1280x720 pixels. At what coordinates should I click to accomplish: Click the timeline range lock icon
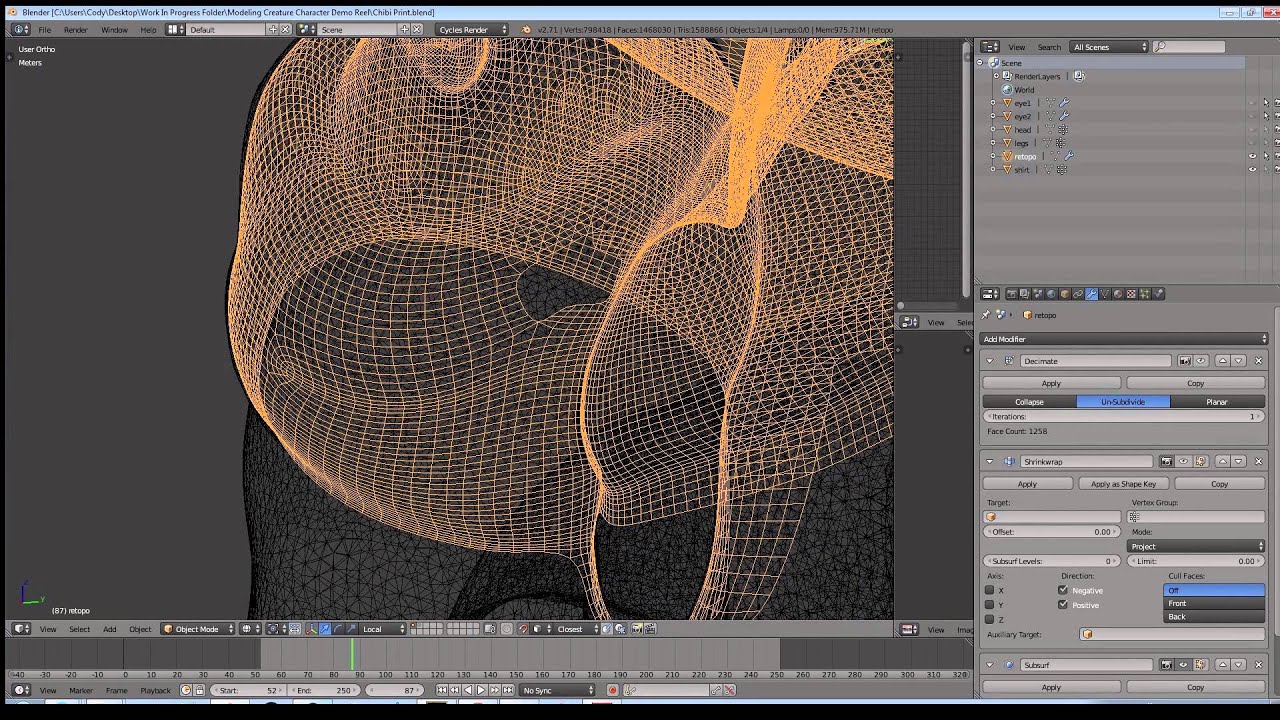[199, 690]
